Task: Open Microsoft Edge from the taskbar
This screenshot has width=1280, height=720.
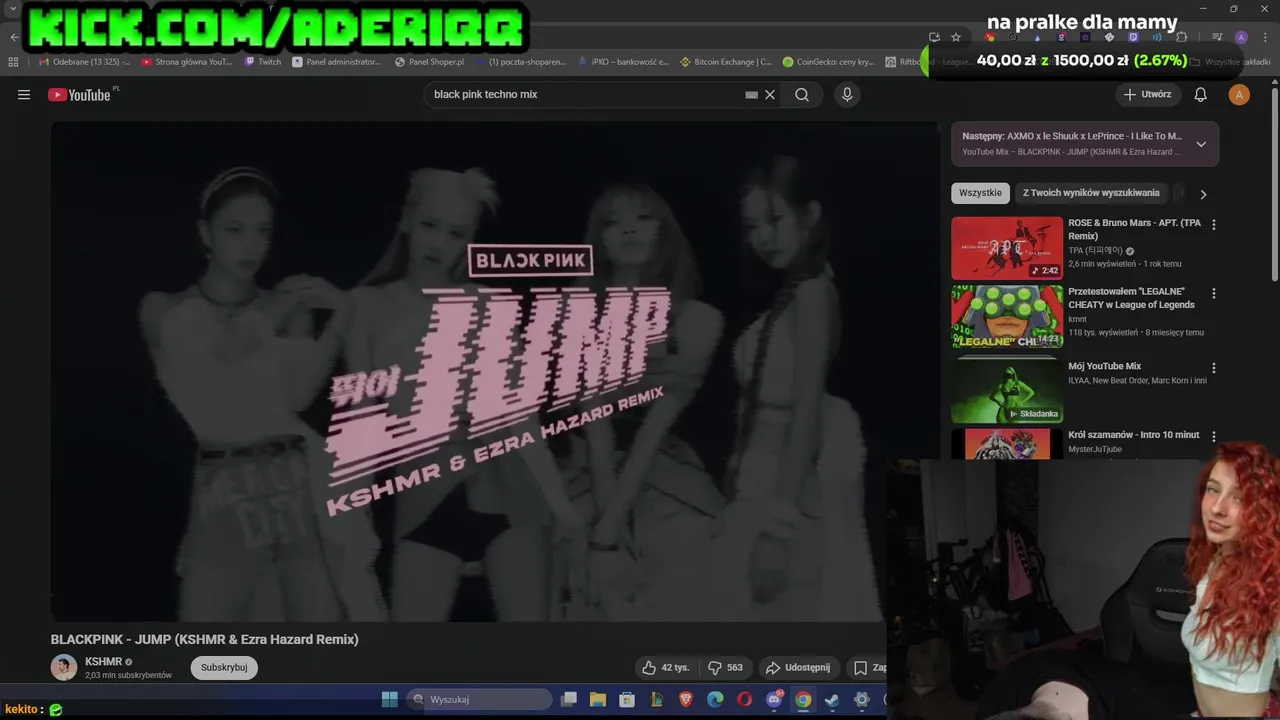Action: coord(715,700)
